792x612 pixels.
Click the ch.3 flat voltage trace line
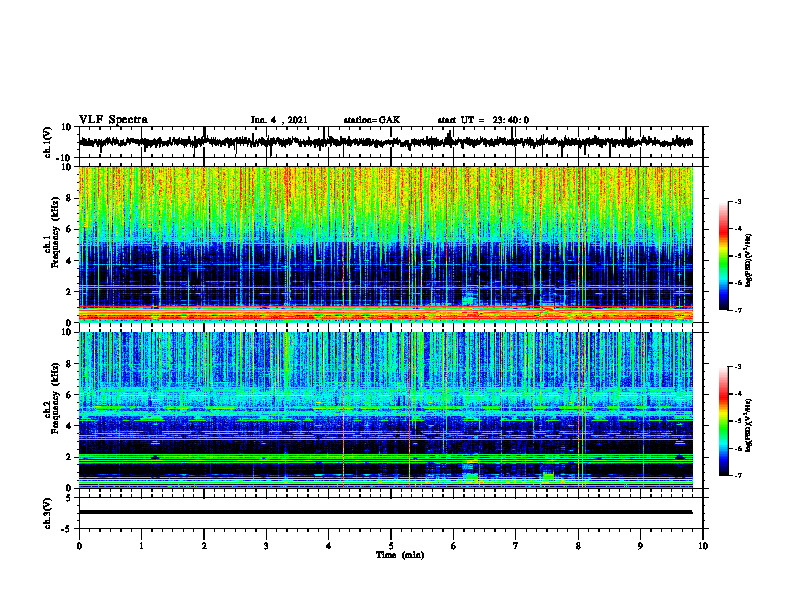pyautogui.click(x=385, y=512)
